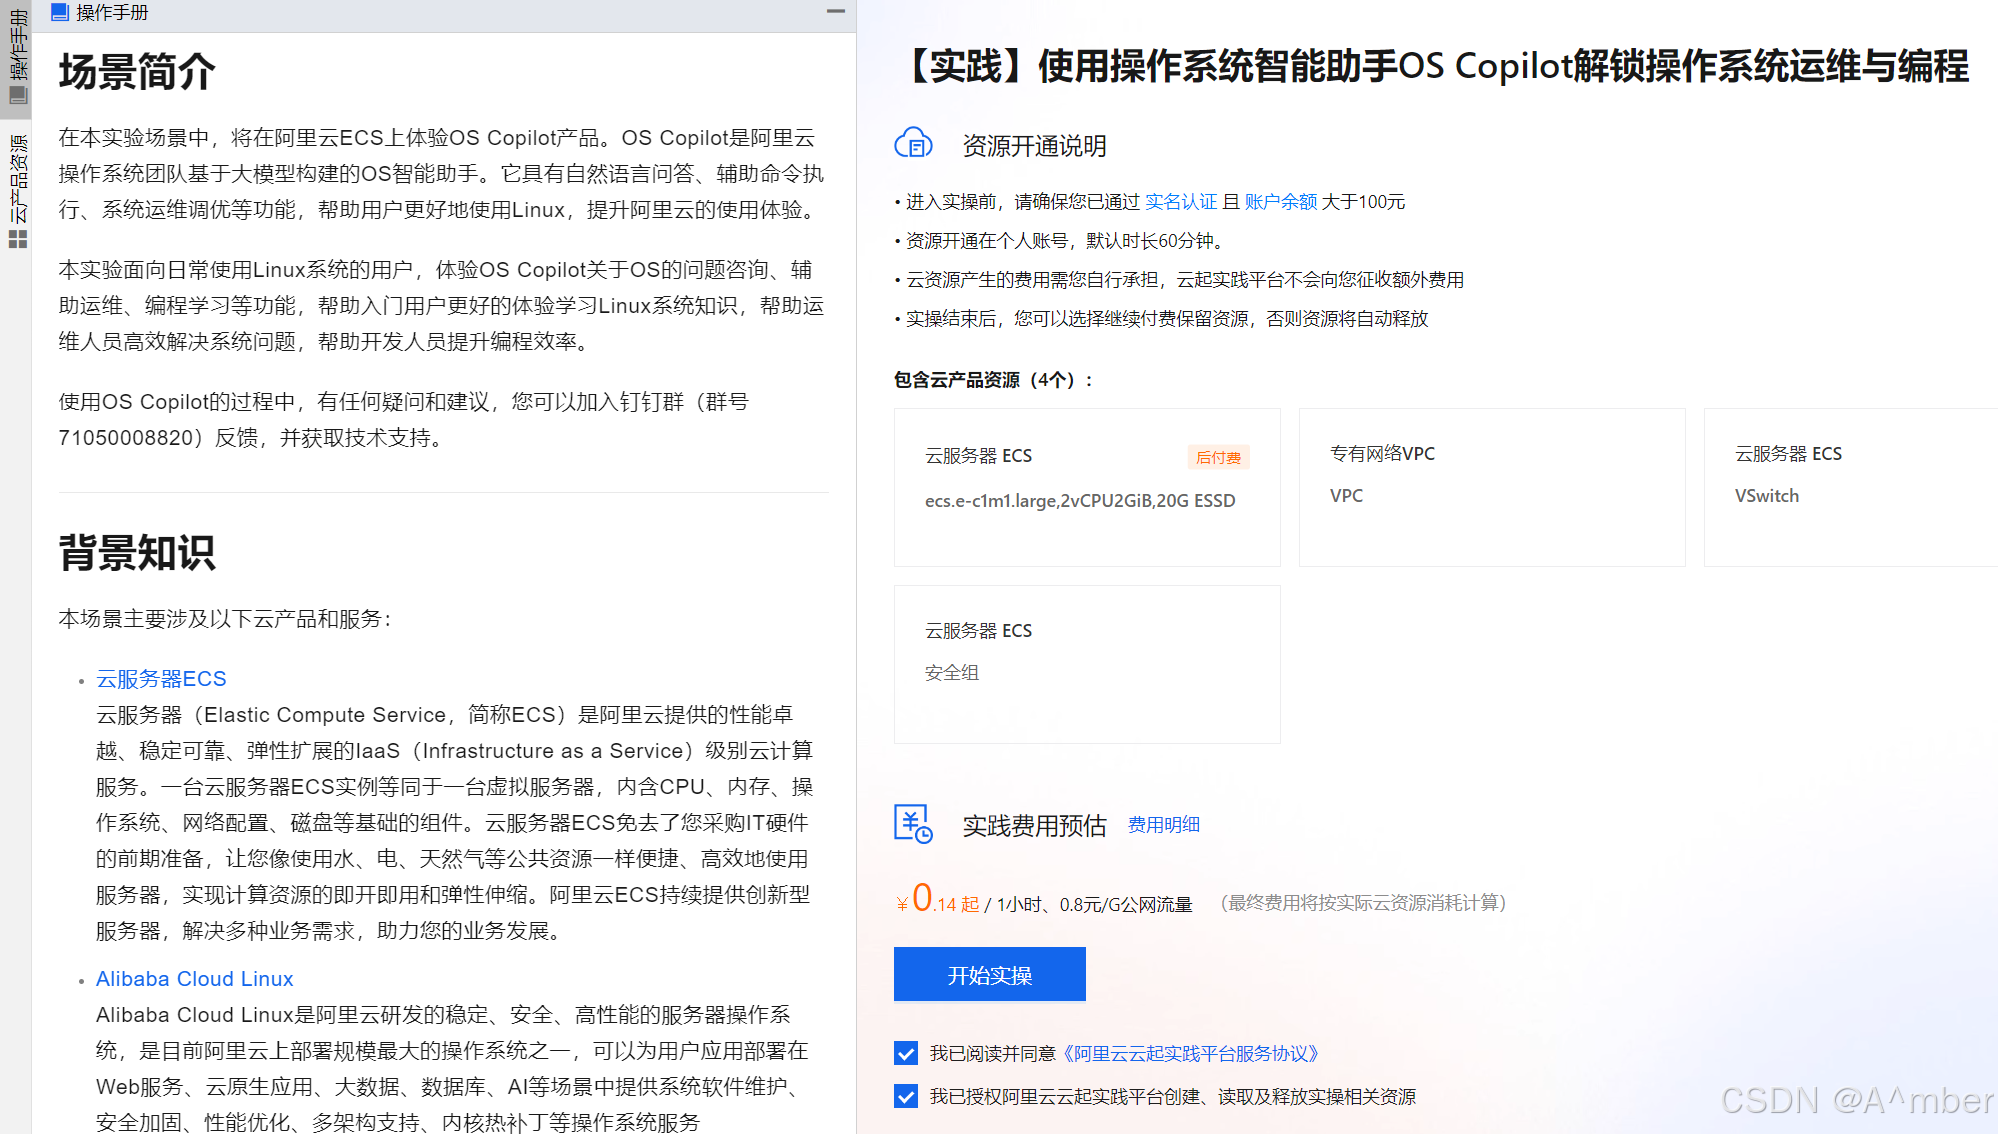Minimize the 操作手册 panel with dash icon
1998x1134 pixels.
point(836,12)
